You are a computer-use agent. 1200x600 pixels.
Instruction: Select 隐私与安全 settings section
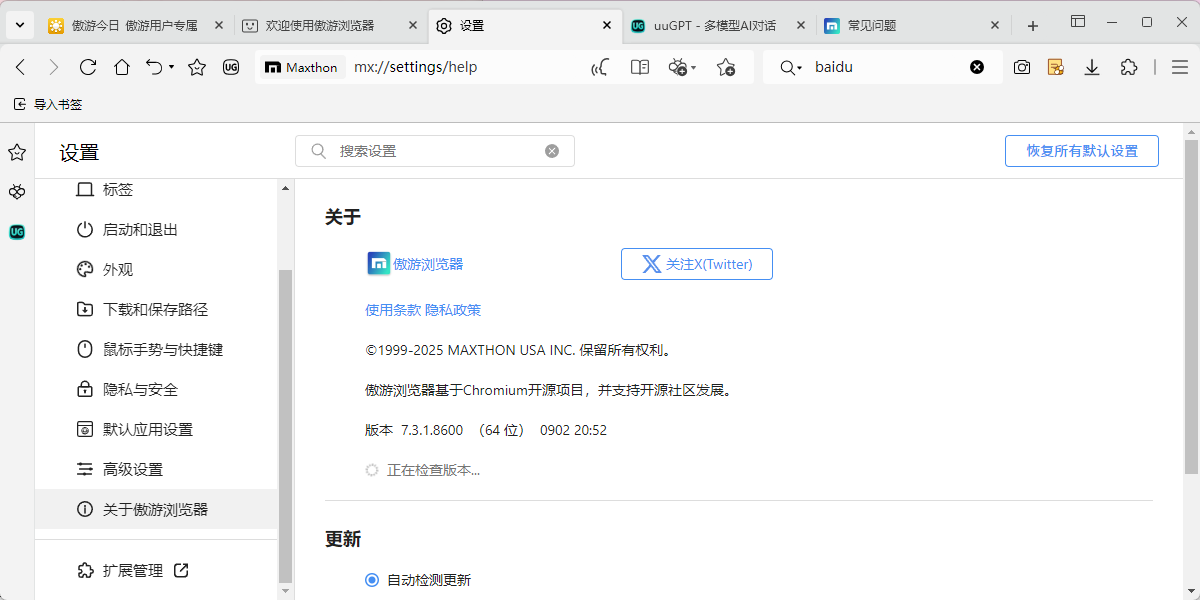coord(143,389)
